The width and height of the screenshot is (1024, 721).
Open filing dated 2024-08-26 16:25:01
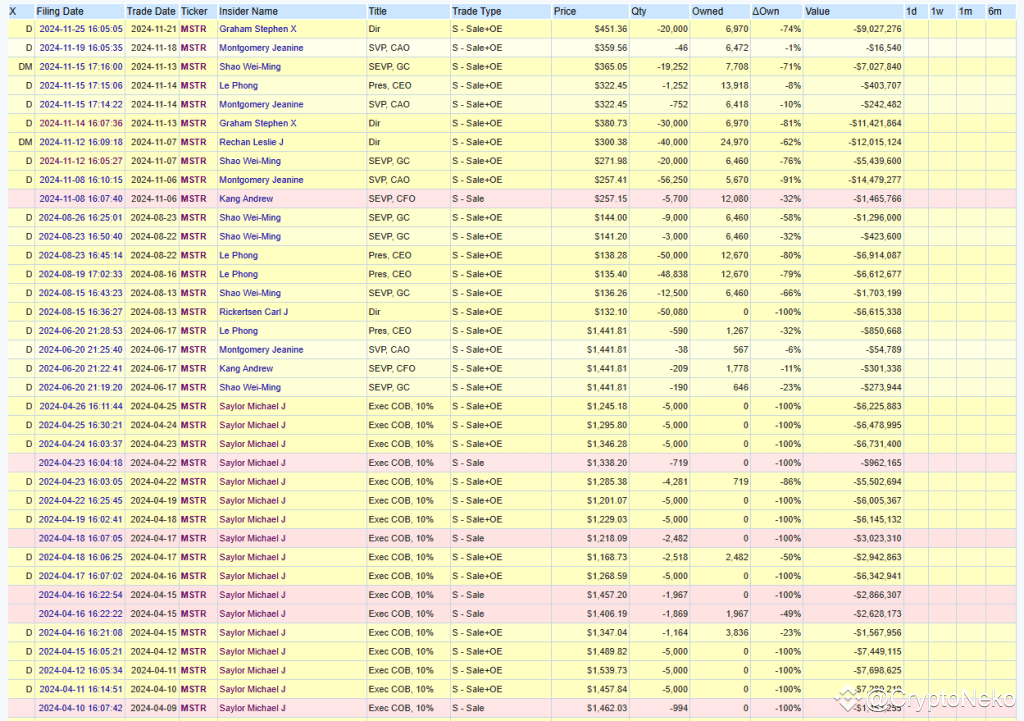point(81,217)
